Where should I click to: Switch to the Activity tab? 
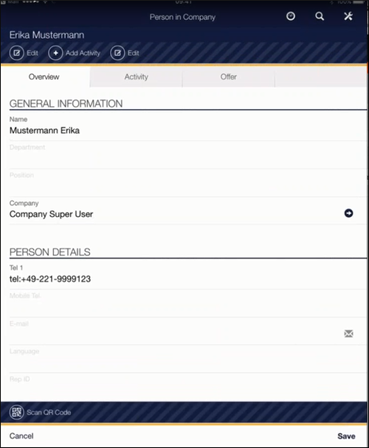click(x=136, y=77)
